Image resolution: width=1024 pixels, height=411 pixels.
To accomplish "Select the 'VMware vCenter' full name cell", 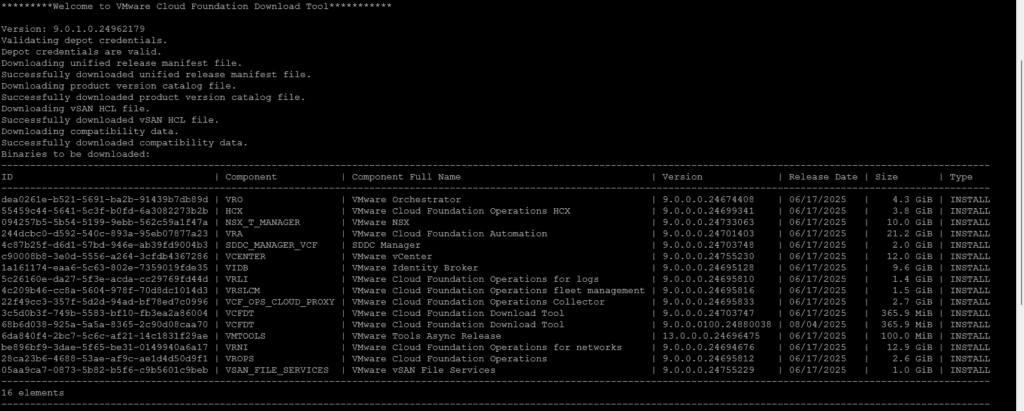I will [x=387, y=256].
